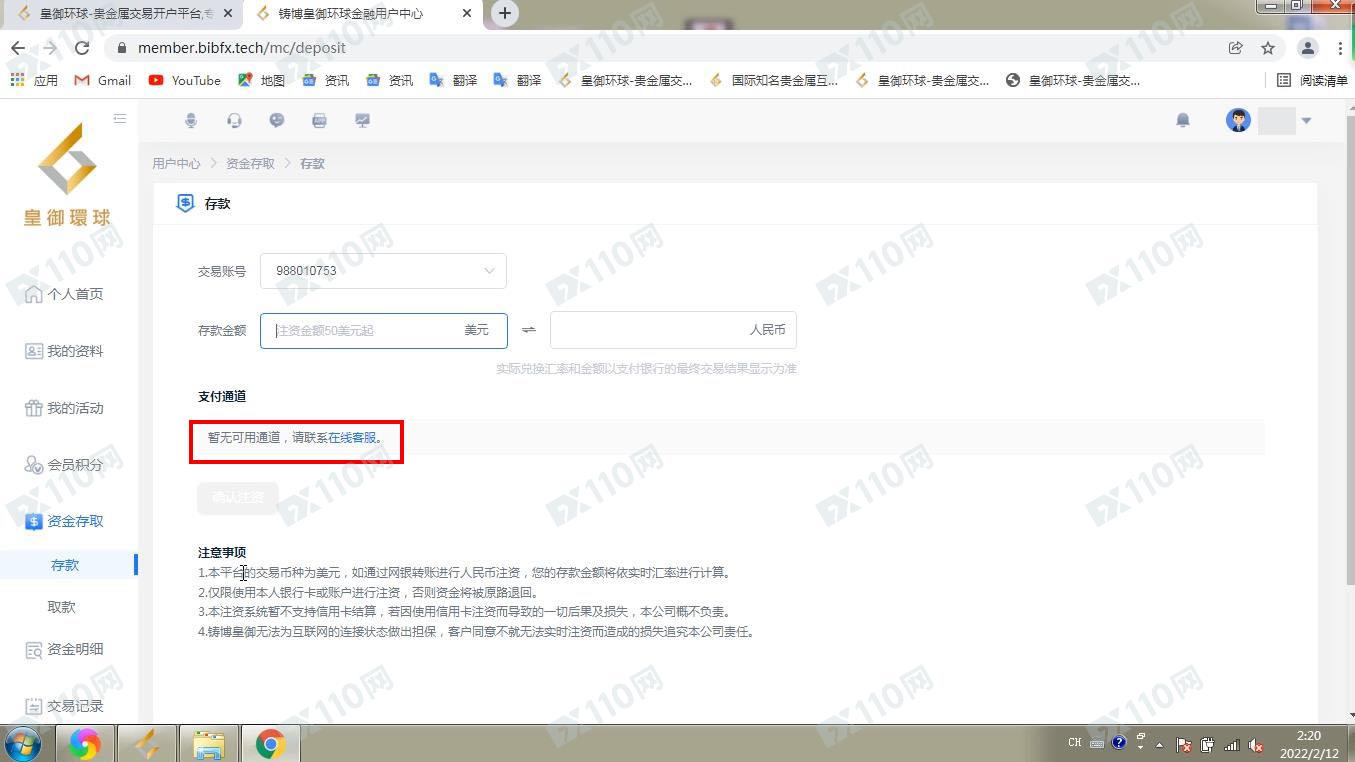
Task: Open the headset customer service icon
Action: (234, 120)
